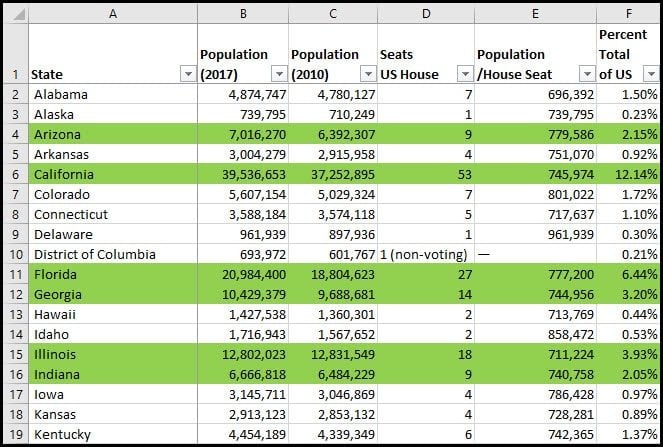Screen dimensions: 663x447
Task: Open the Population (2017) filter dropdown
Action: [x=279, y=74]
